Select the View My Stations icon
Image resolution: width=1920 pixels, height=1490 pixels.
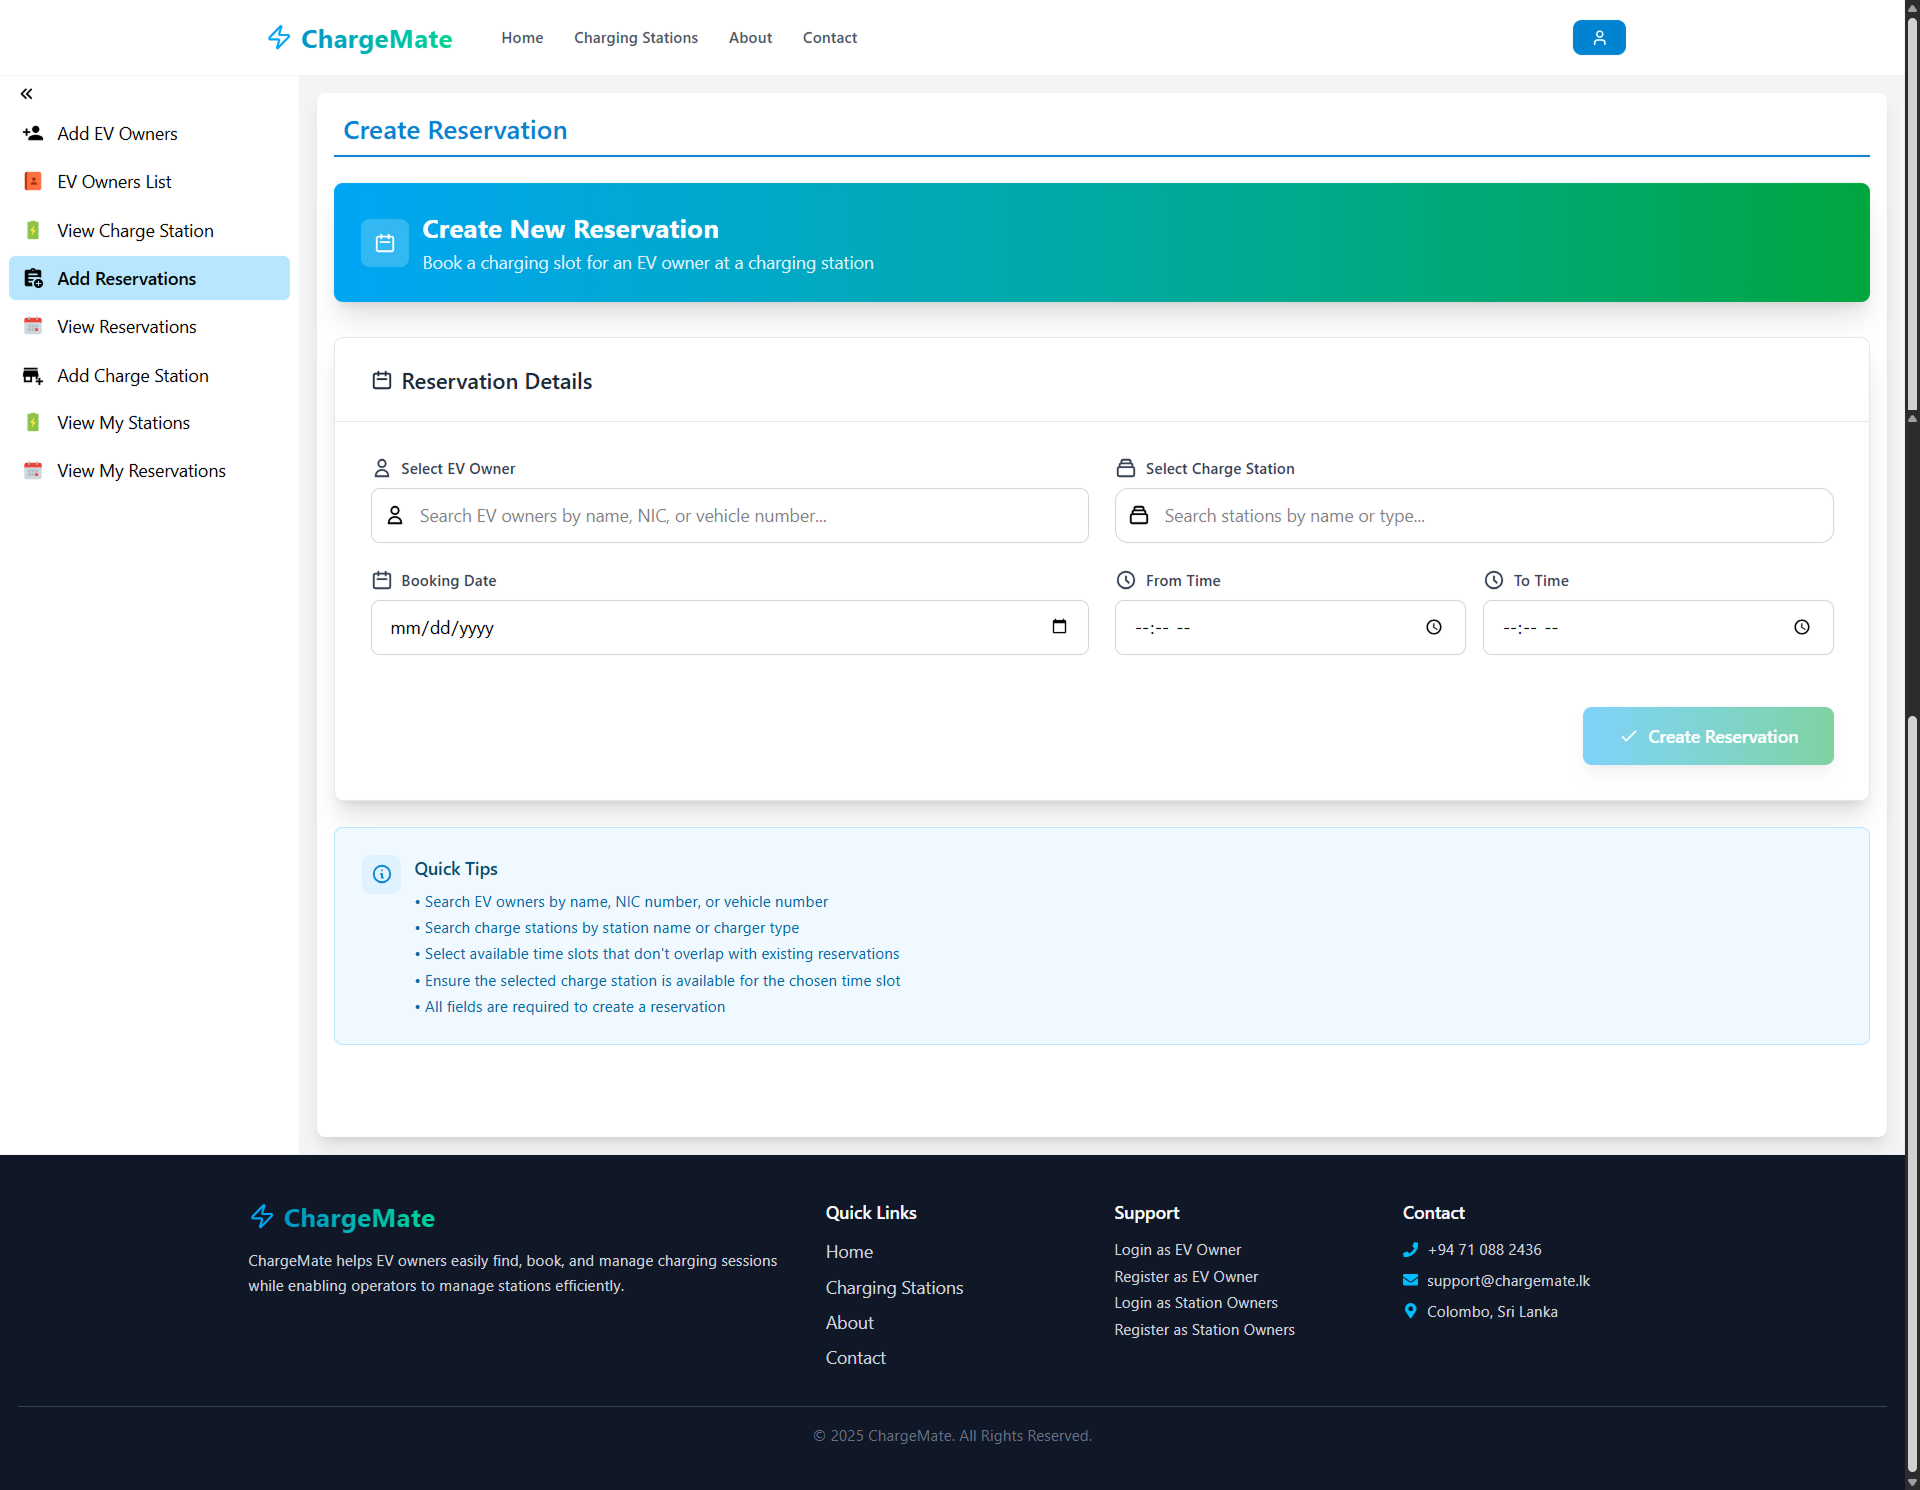(33, 422)
